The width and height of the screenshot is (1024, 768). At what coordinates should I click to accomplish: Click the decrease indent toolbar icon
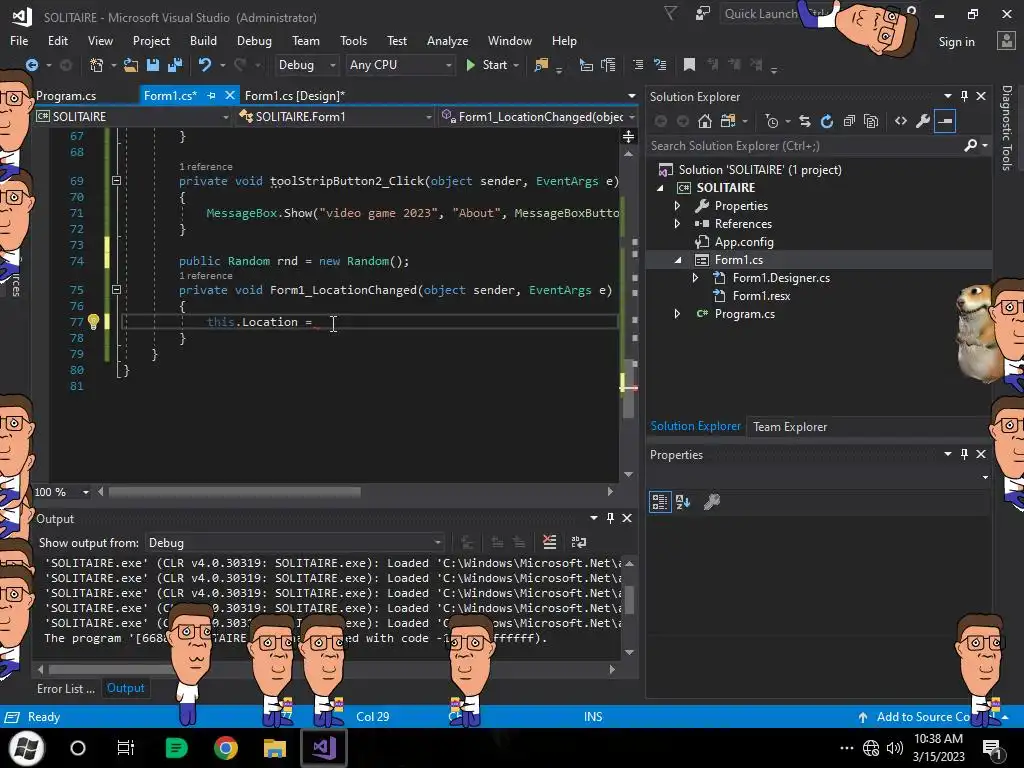[x=638, y=65]
